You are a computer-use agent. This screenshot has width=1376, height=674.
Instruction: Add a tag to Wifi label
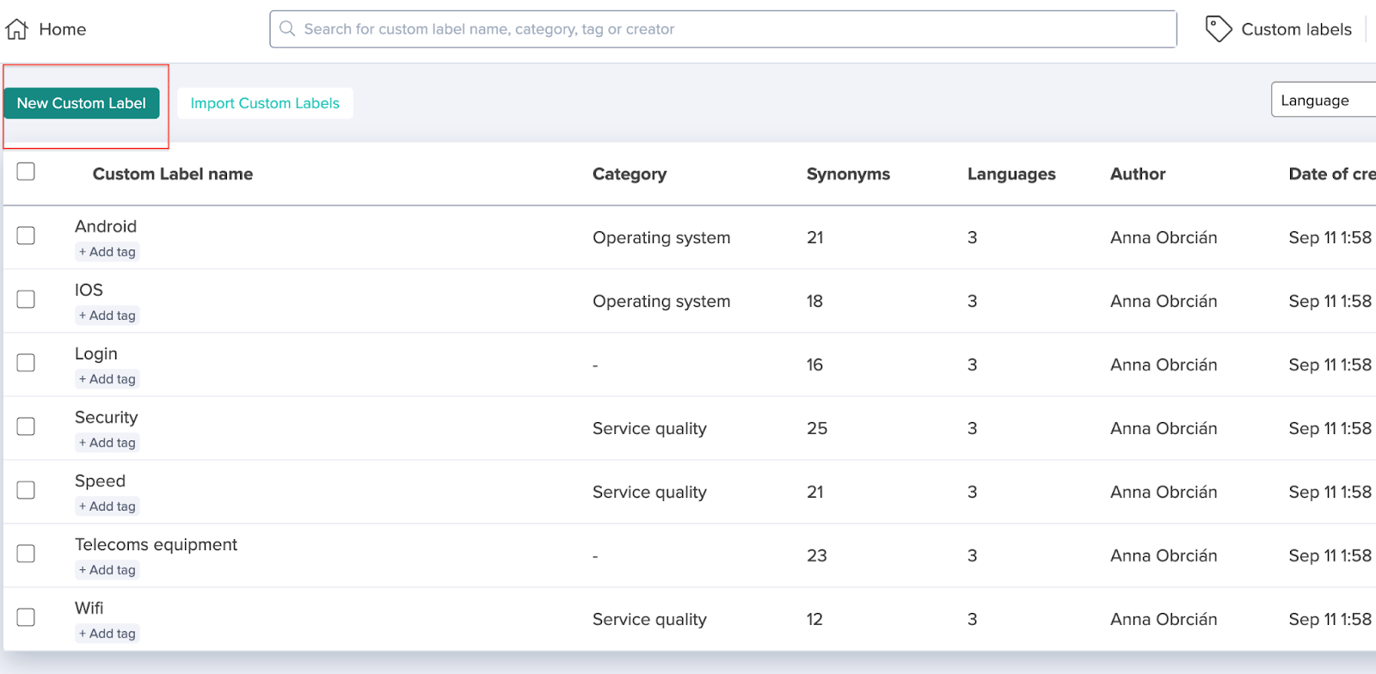pos(107,634)
